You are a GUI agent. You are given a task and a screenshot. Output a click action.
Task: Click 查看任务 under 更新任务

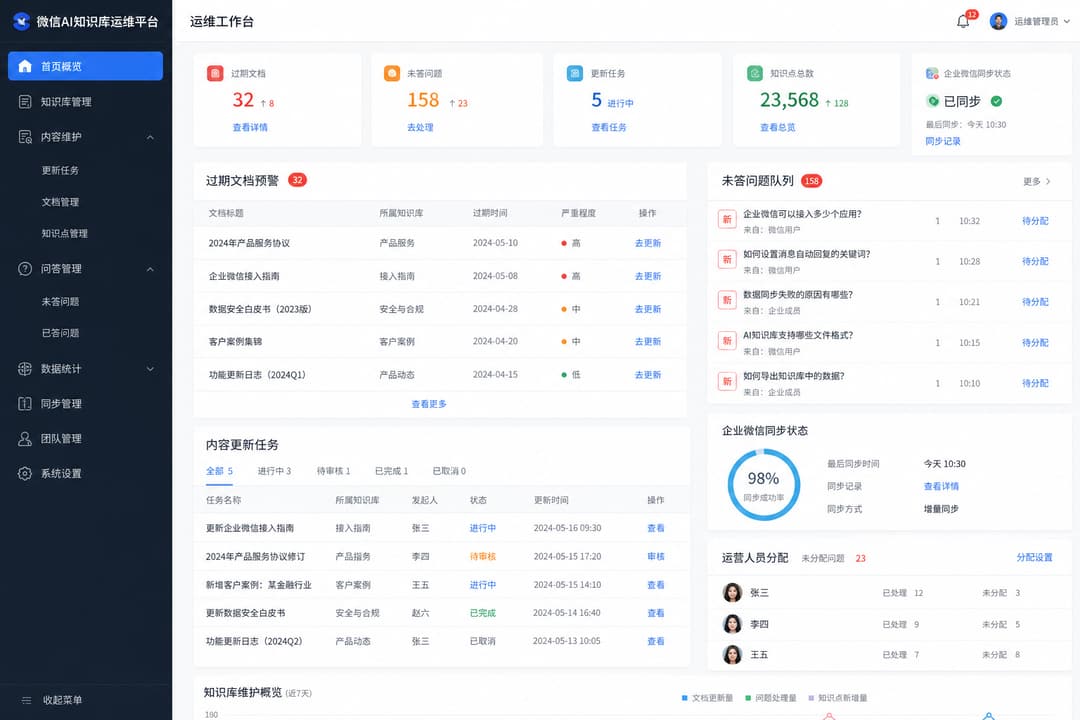[x=609, y=127]
